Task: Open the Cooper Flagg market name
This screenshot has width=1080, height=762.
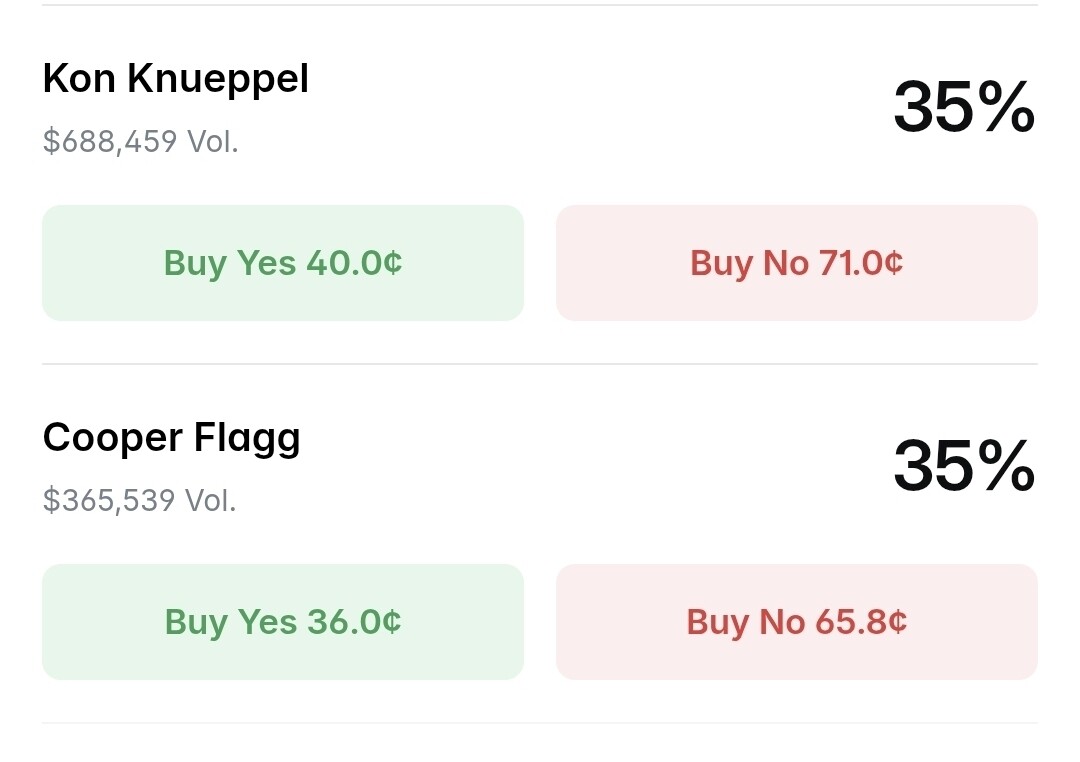Action: click(x=172, y=438)
